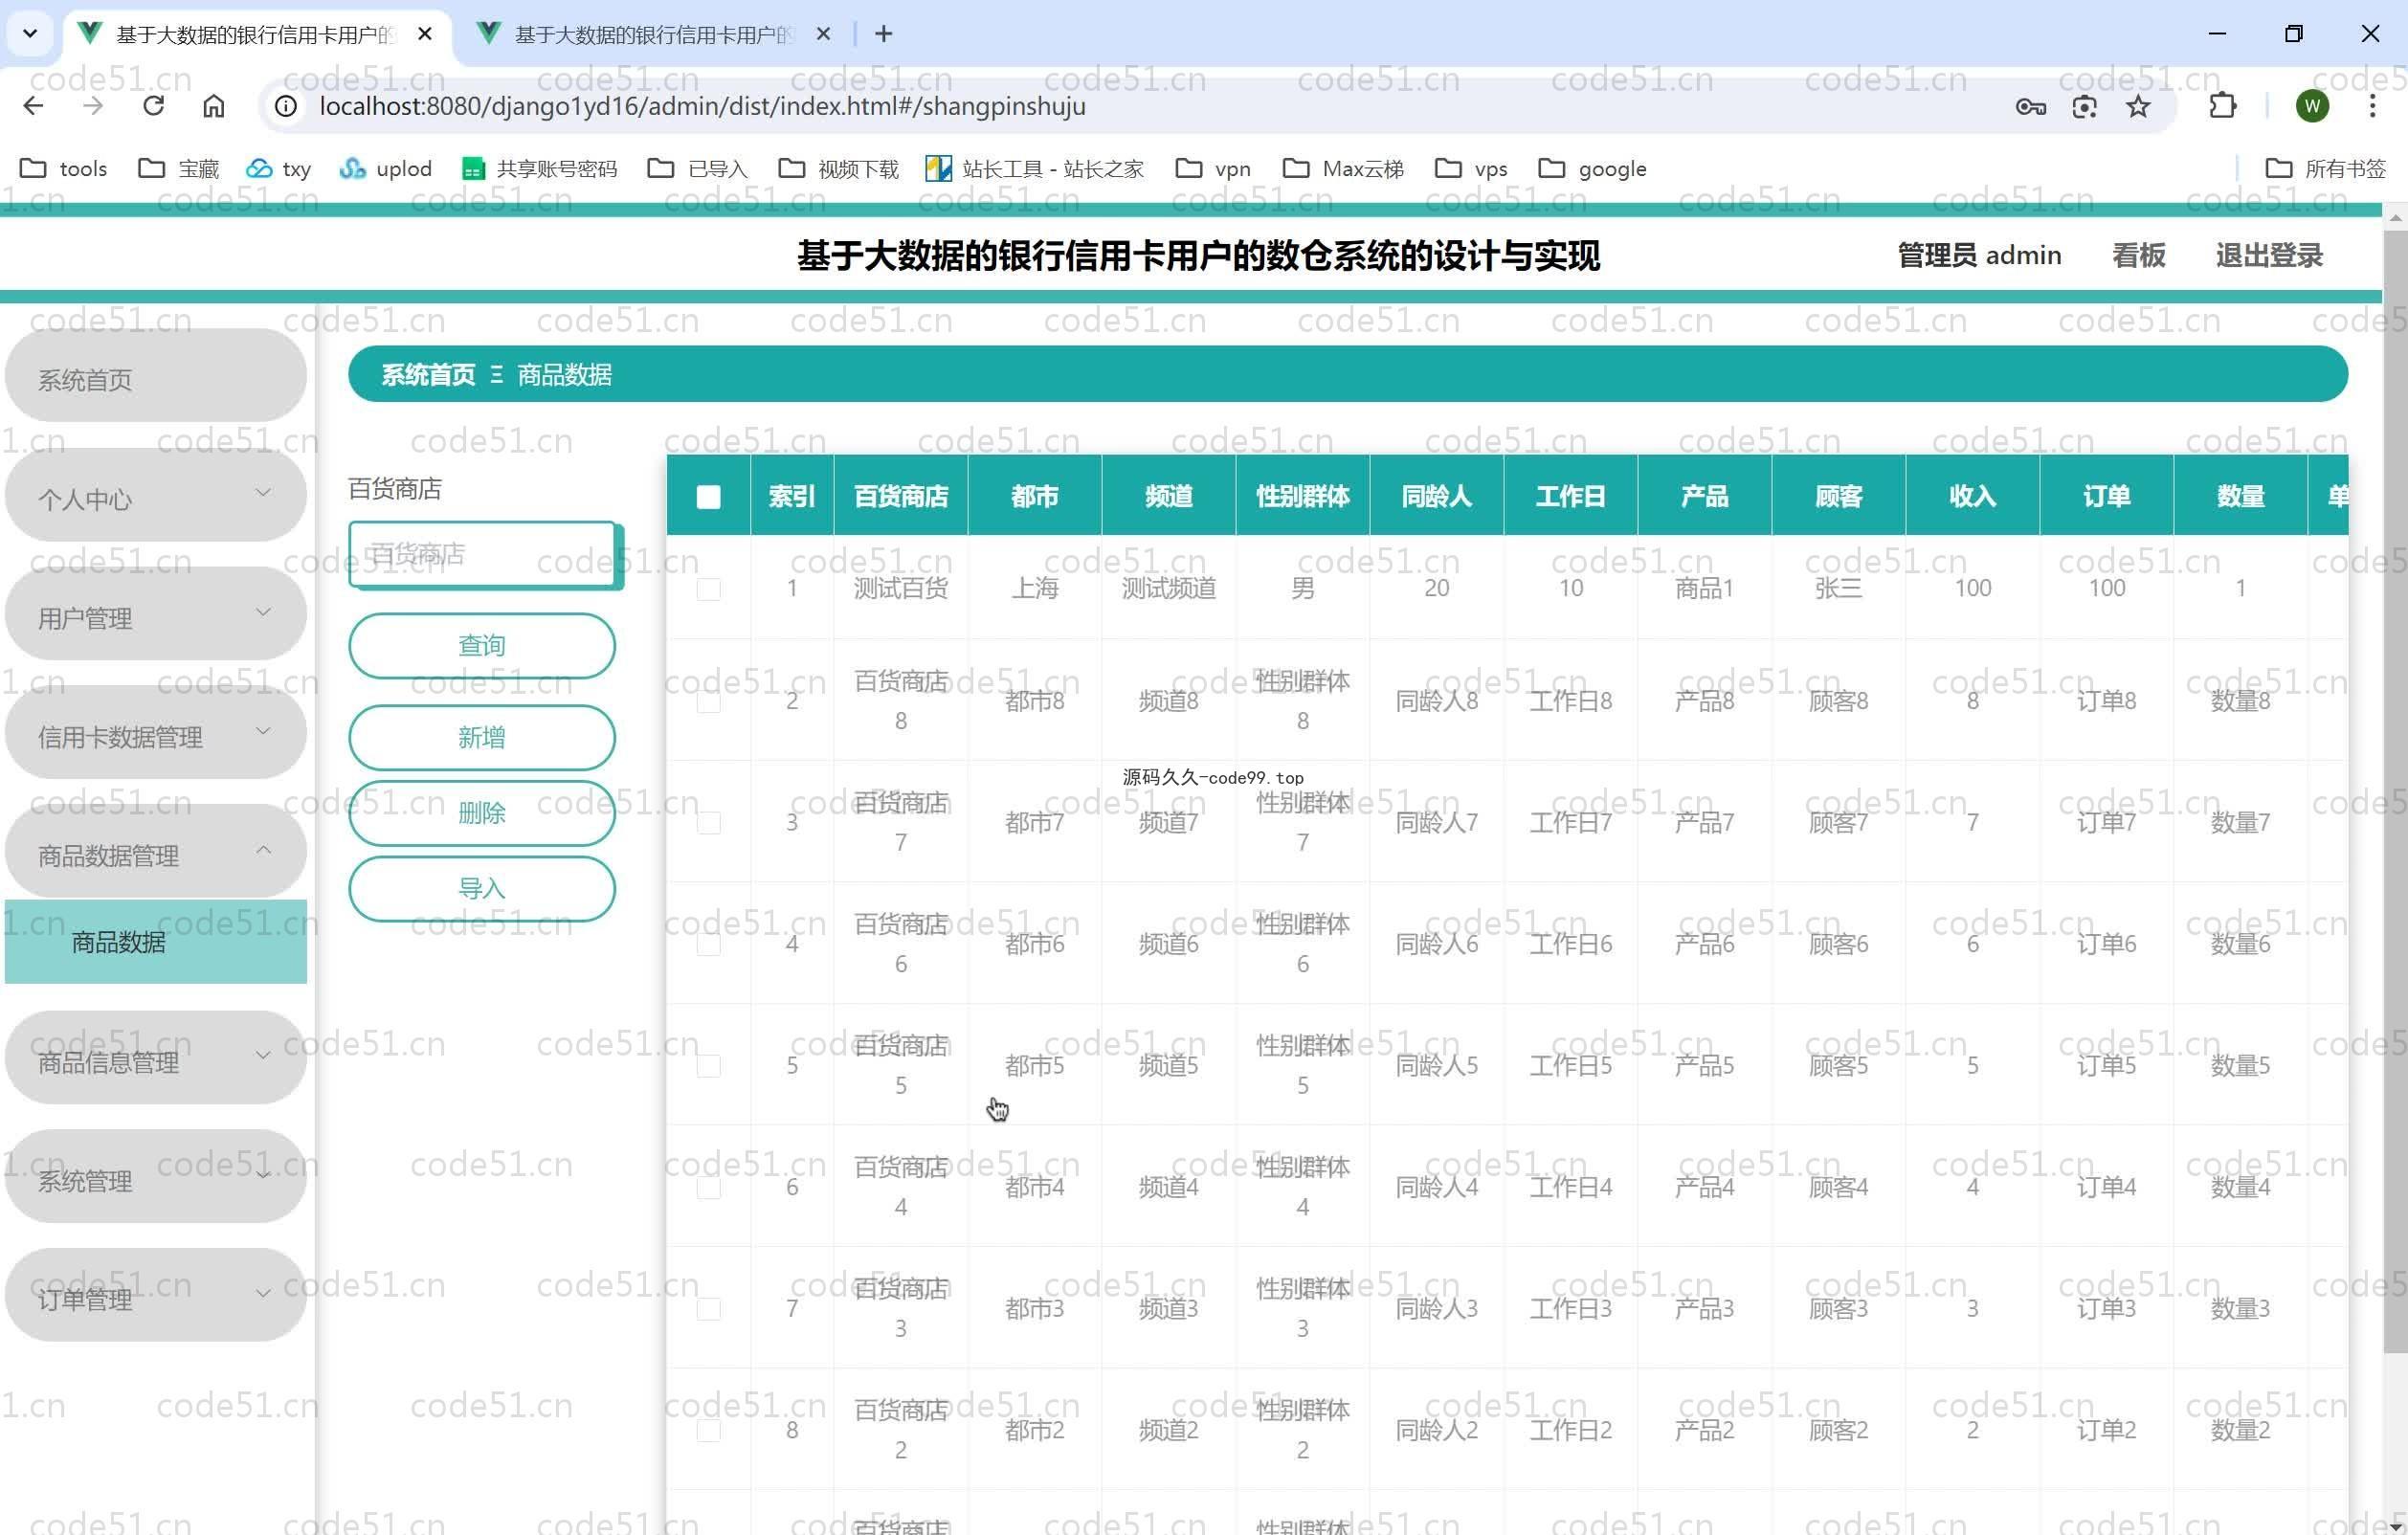
Task: Check the row with 测试百货
Action: tap(708, 589)
